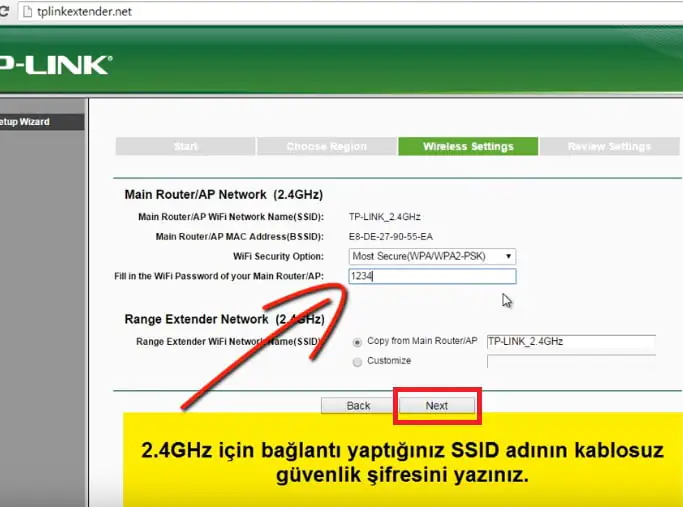The image size is (683, 507).
Task: Go to the Review Settings step
Action: tap(609, 146)
